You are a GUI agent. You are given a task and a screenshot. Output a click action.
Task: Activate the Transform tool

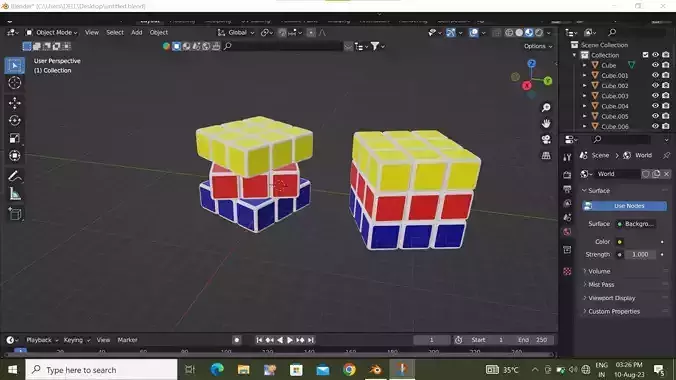click(x=15, y=156)
